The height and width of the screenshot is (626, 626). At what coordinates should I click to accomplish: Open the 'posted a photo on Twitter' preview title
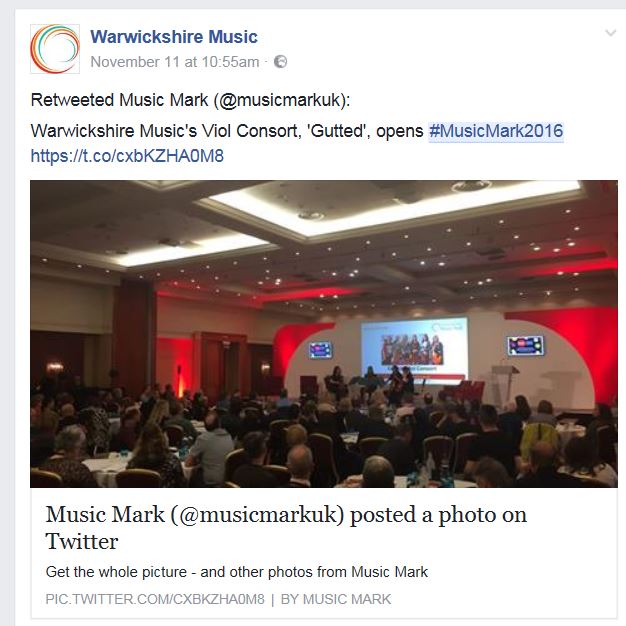click(x=286, y=527)
